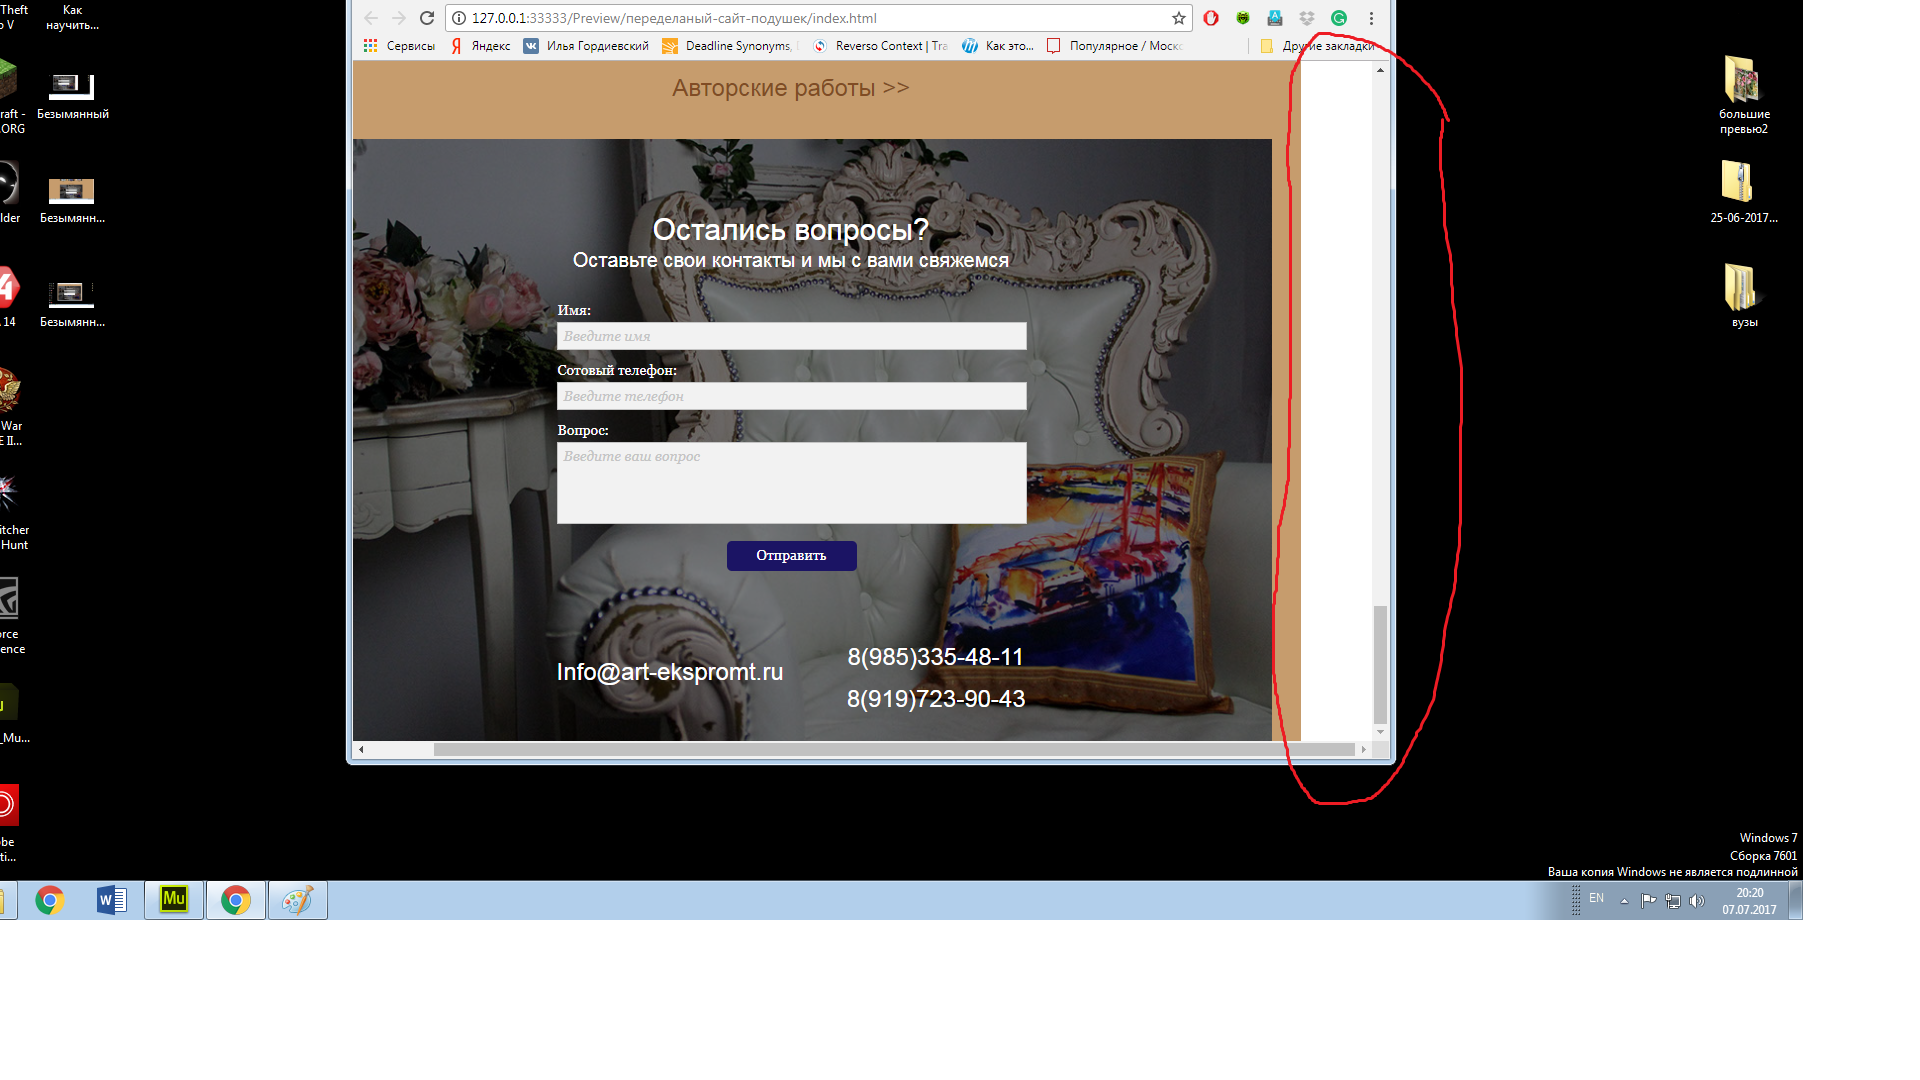Click the browser back navigation arrow
The image size is (1920, 1080).
tap(375, 18)
